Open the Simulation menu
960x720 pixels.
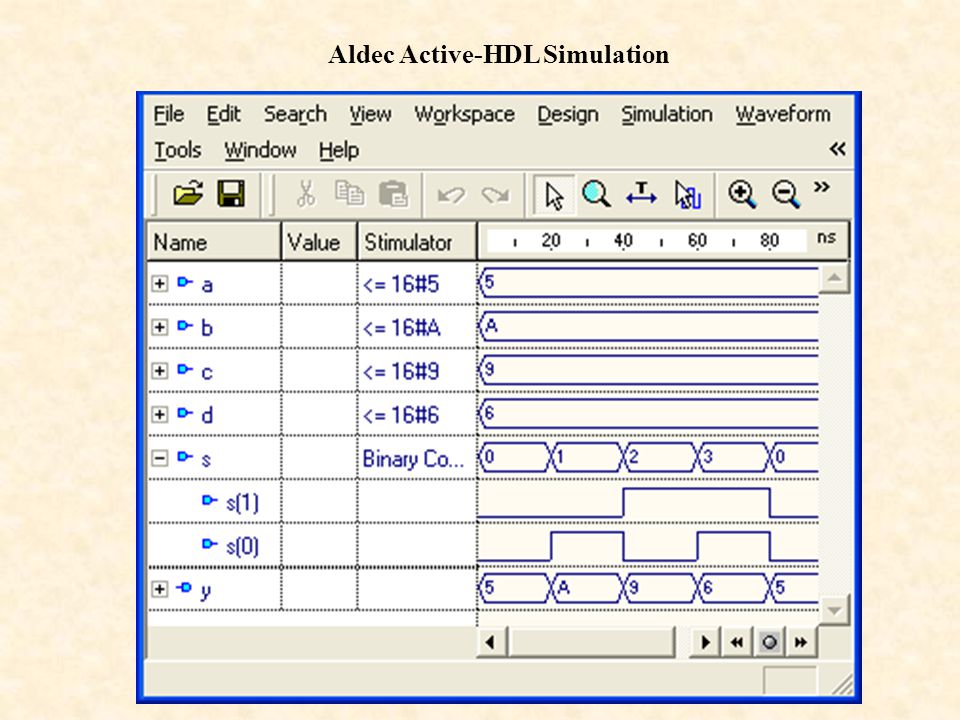coord(667,114)
